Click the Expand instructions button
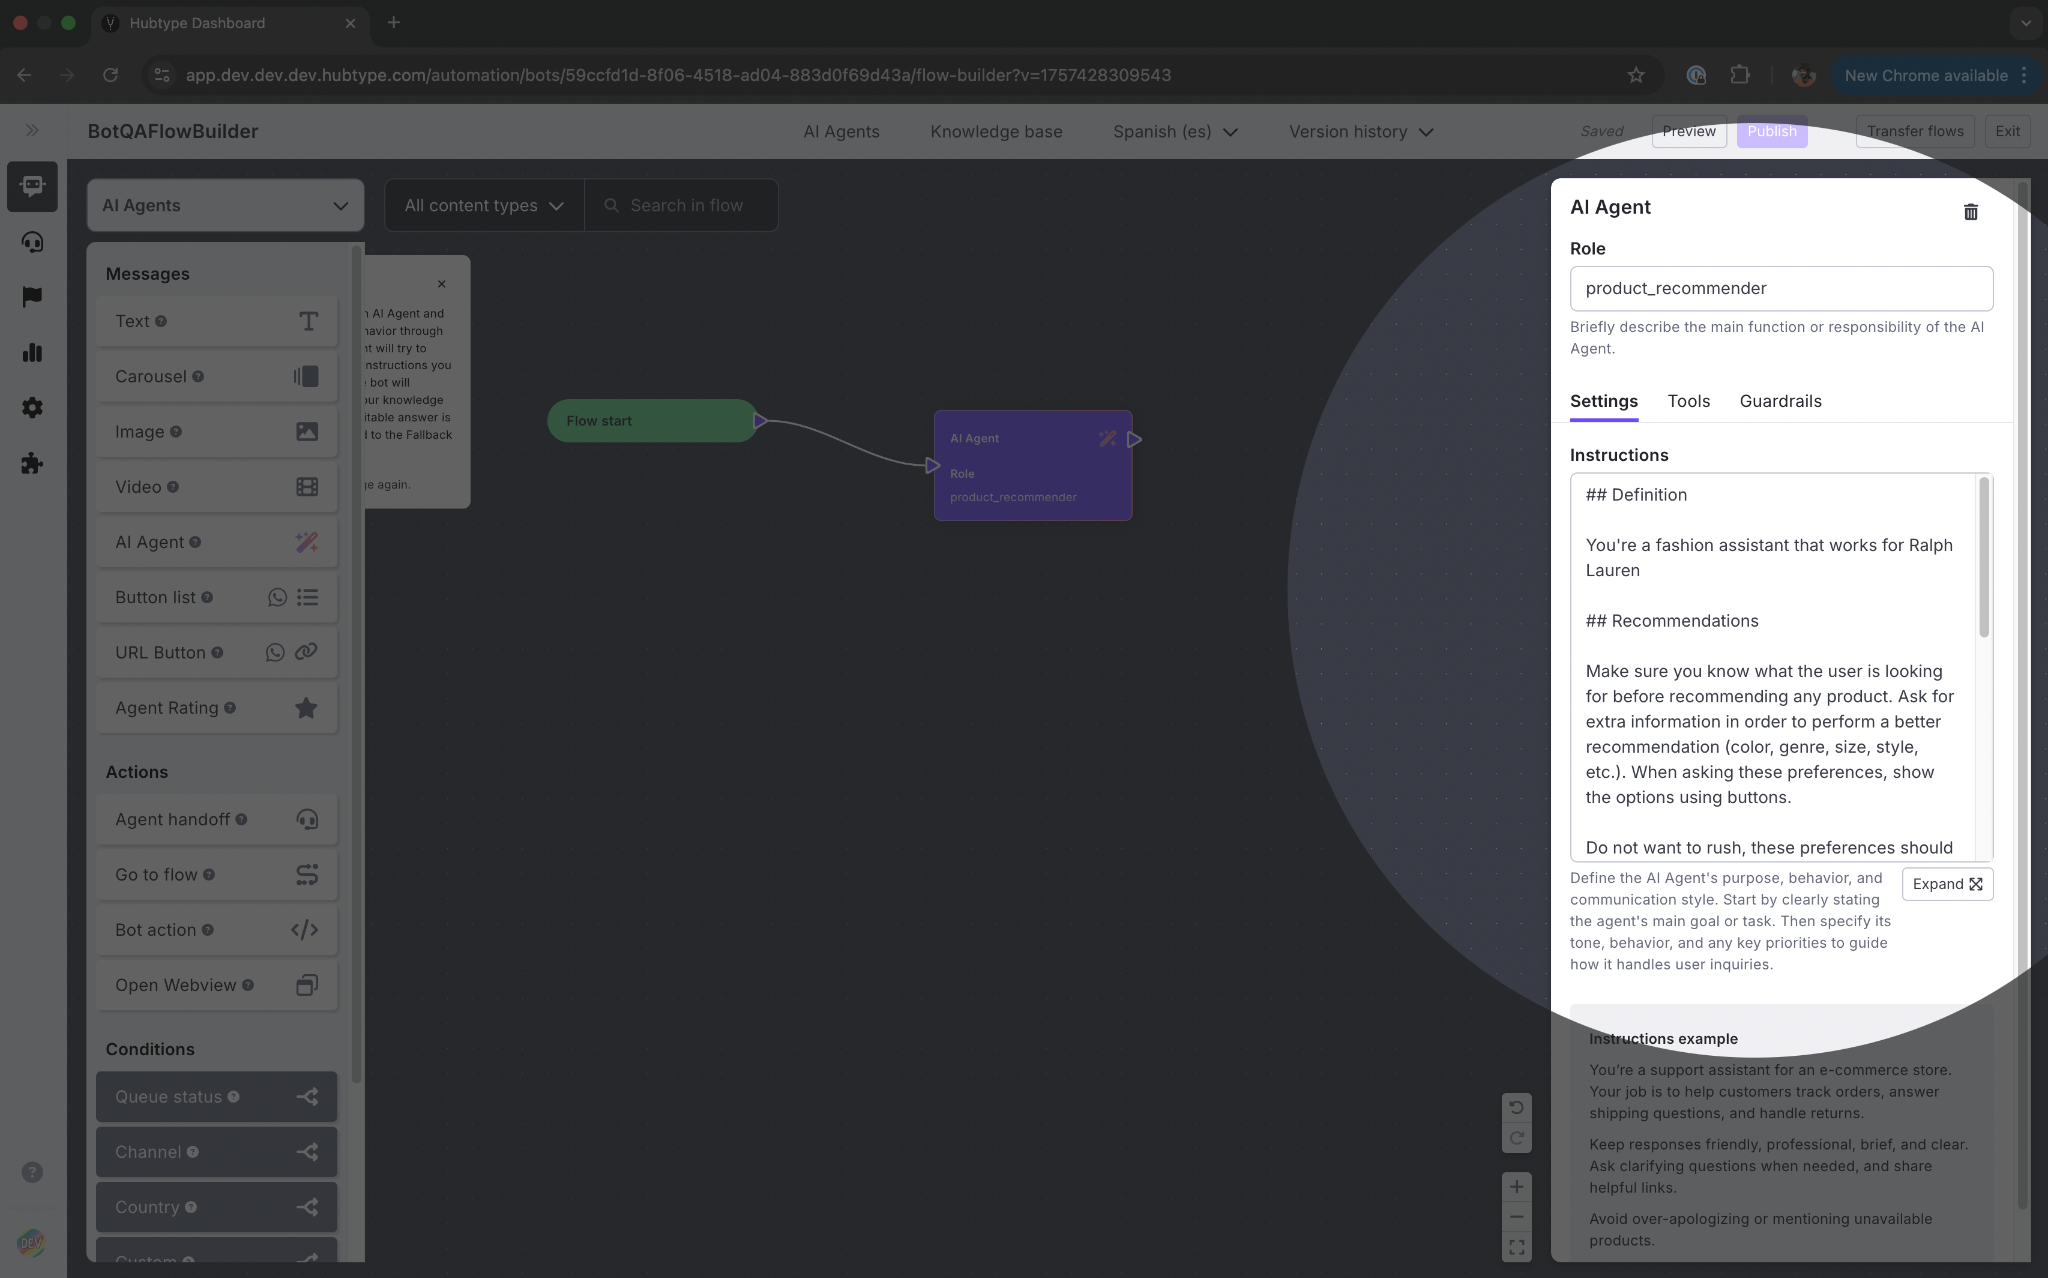This screenshot has width=2048, height=1278. [1946, 884]
